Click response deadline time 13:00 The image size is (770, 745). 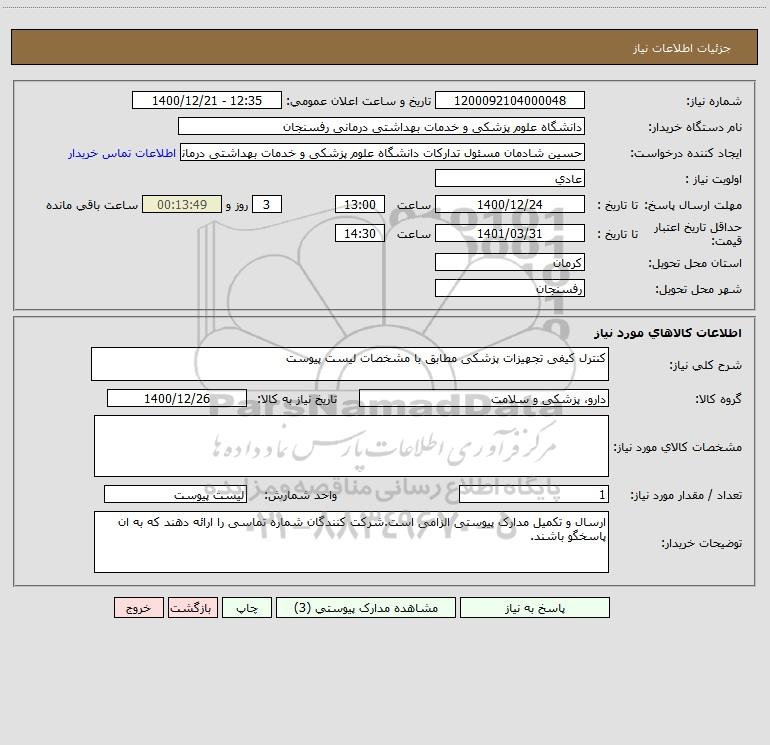click(x=359, y=204)
